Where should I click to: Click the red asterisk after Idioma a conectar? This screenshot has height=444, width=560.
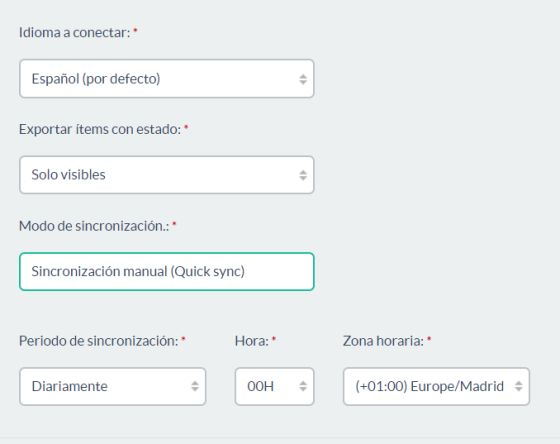(135, 30)
